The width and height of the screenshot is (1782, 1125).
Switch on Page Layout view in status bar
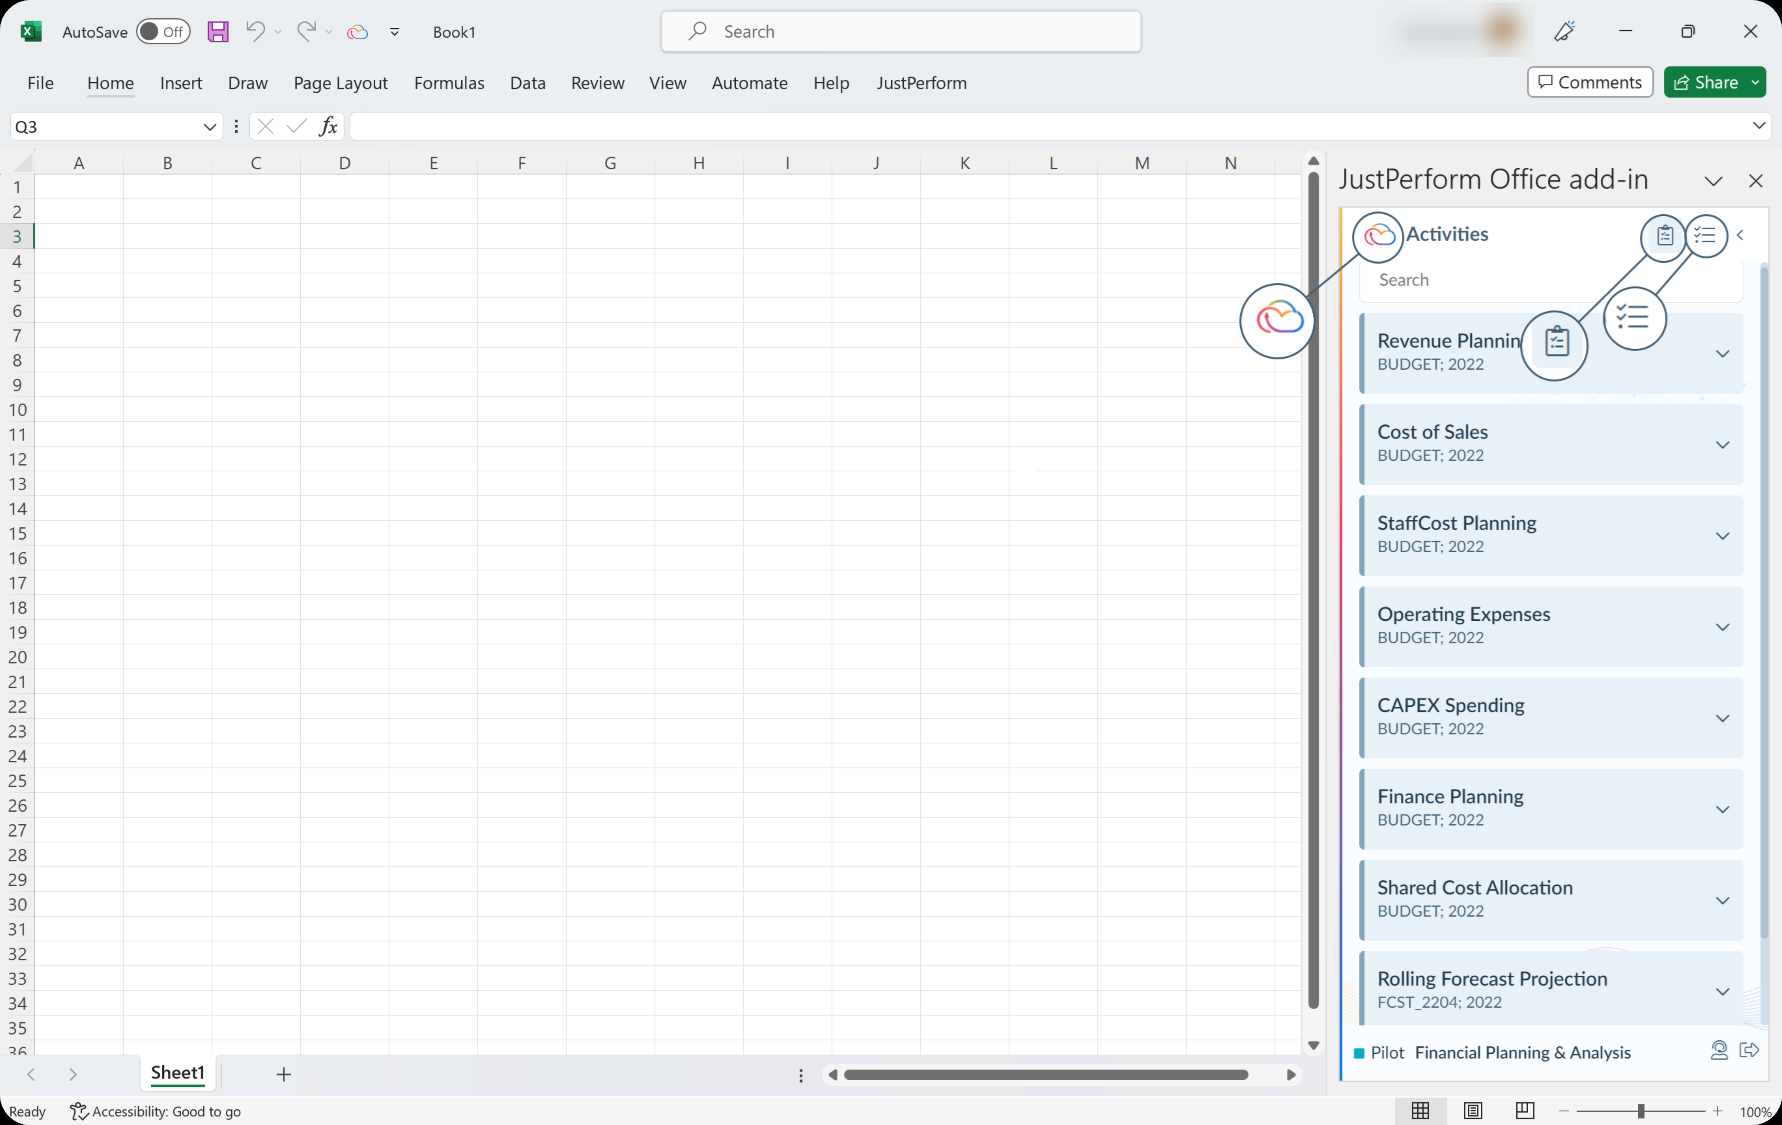(1472, 1110)
